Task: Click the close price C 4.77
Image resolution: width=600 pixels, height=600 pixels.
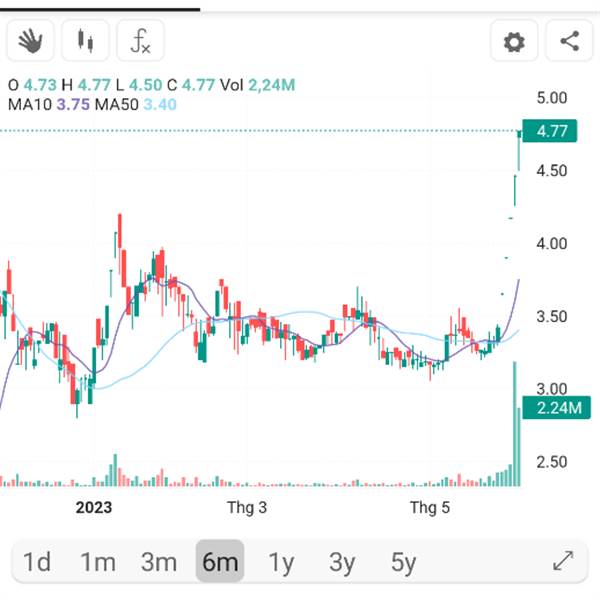Action: click(191, 85)
